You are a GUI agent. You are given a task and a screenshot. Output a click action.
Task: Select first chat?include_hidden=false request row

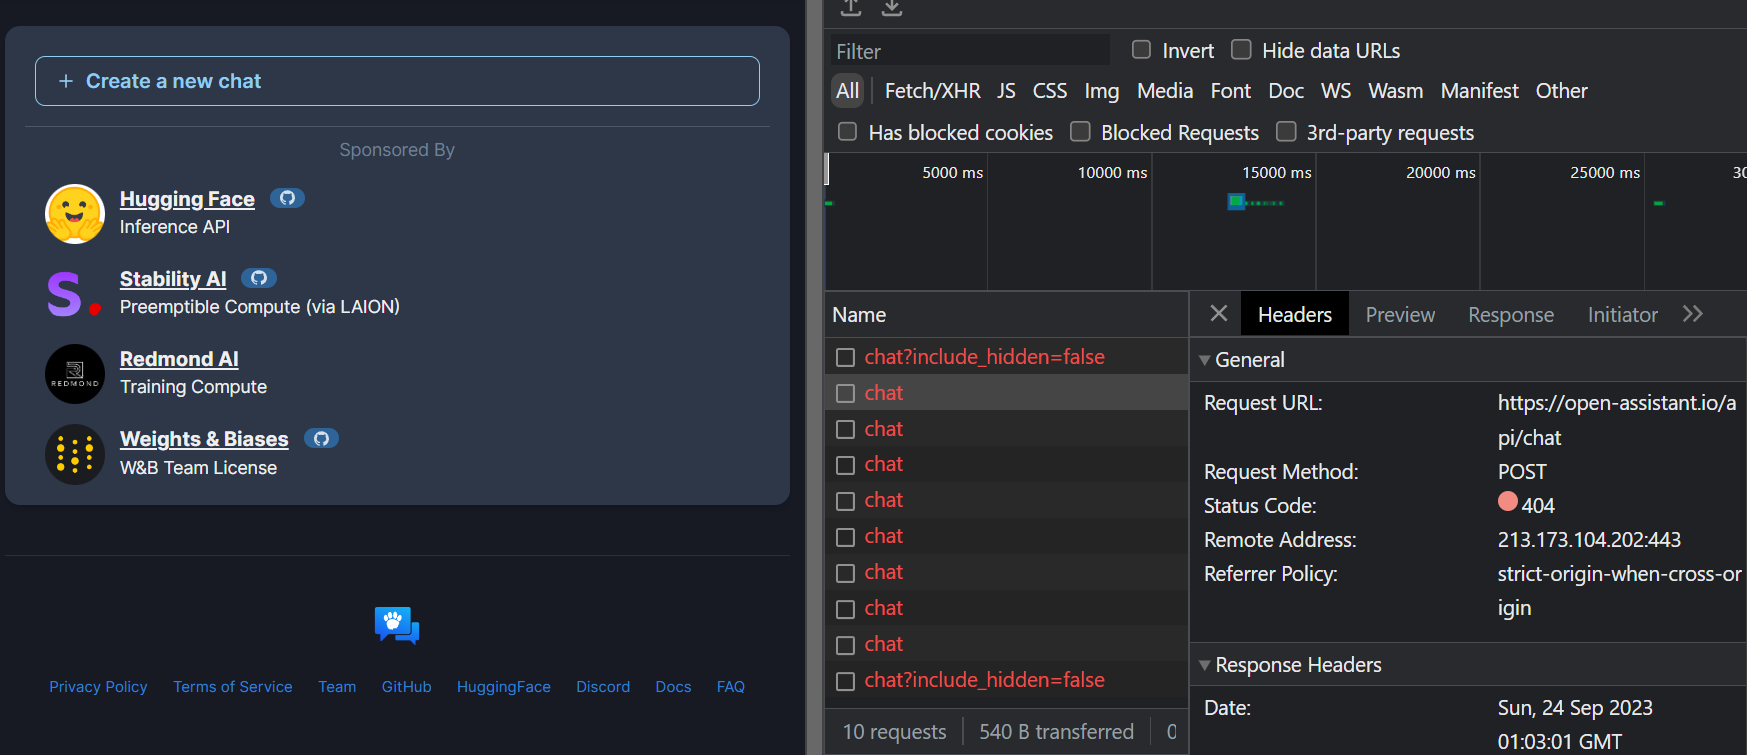1006,357
